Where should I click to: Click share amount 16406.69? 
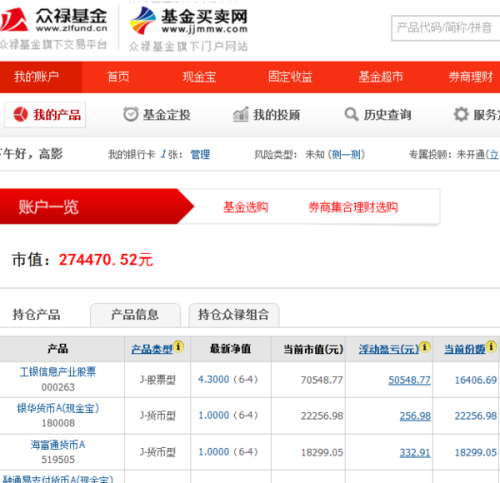[x=476, y=380]
